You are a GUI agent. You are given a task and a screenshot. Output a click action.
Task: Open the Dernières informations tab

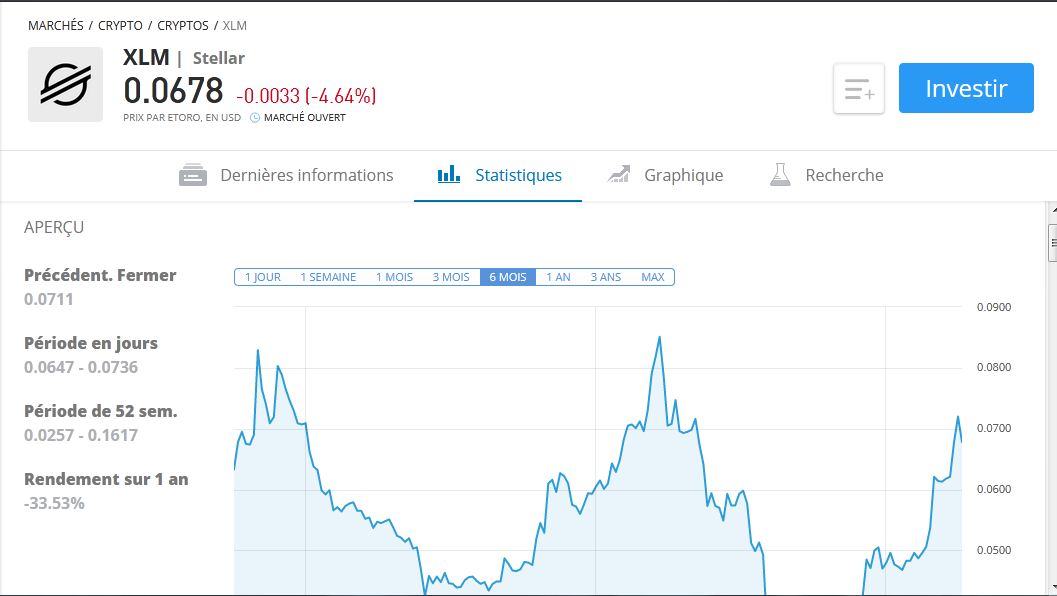(x=286, y=175)
